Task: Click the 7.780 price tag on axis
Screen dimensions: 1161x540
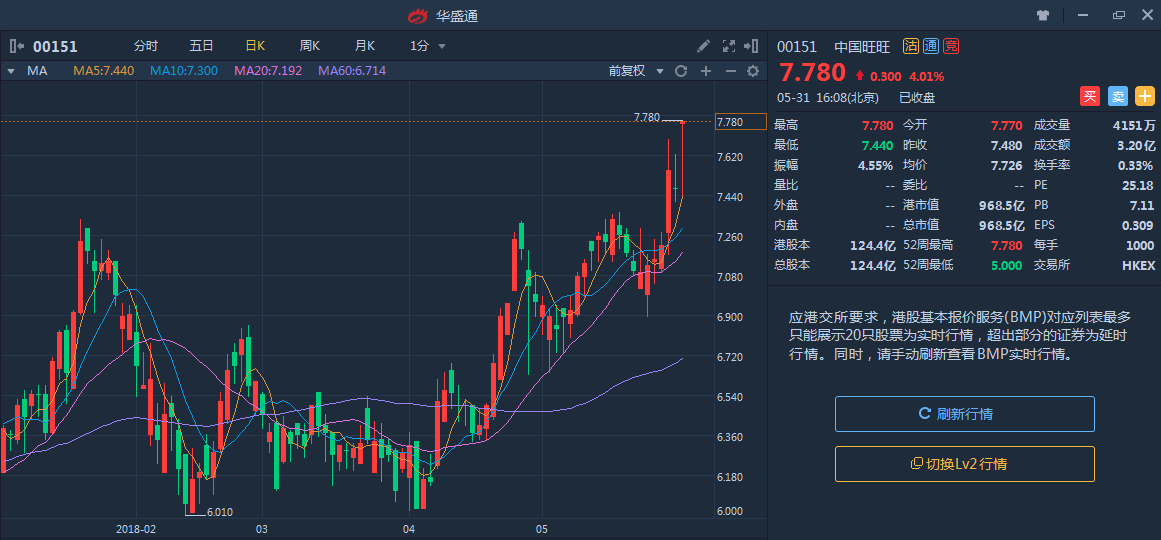Action: [740, 121]
